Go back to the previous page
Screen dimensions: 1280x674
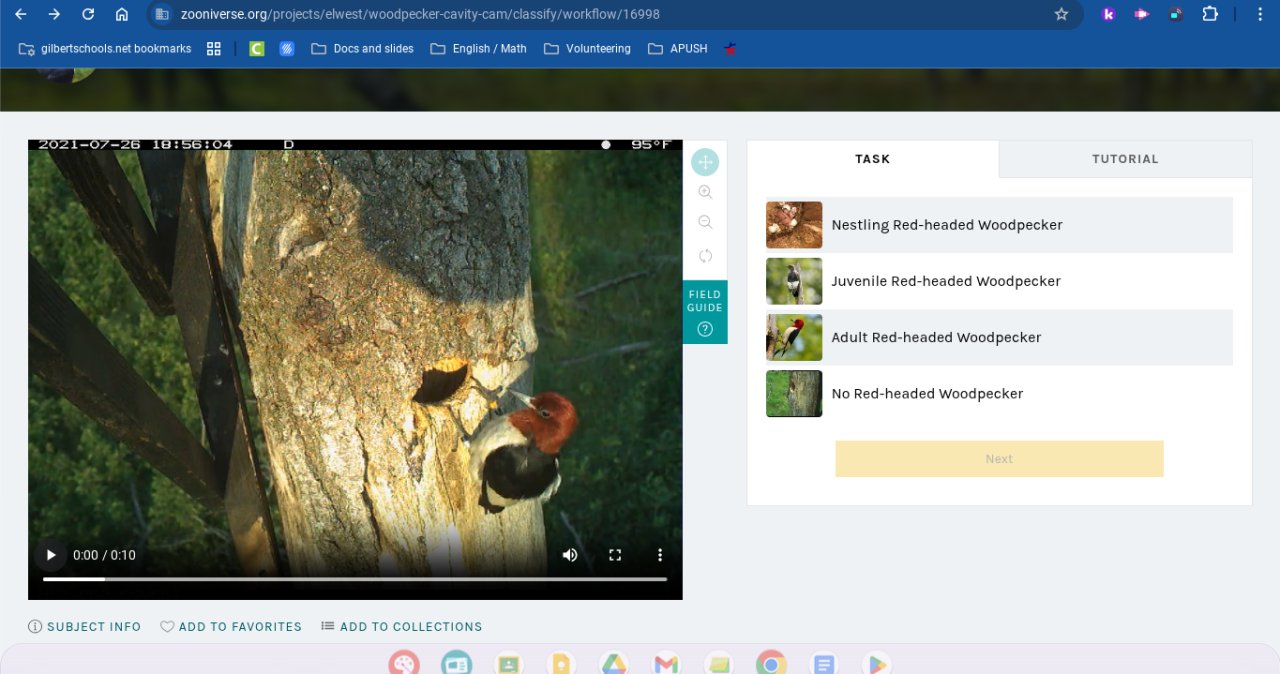(21, 14)
